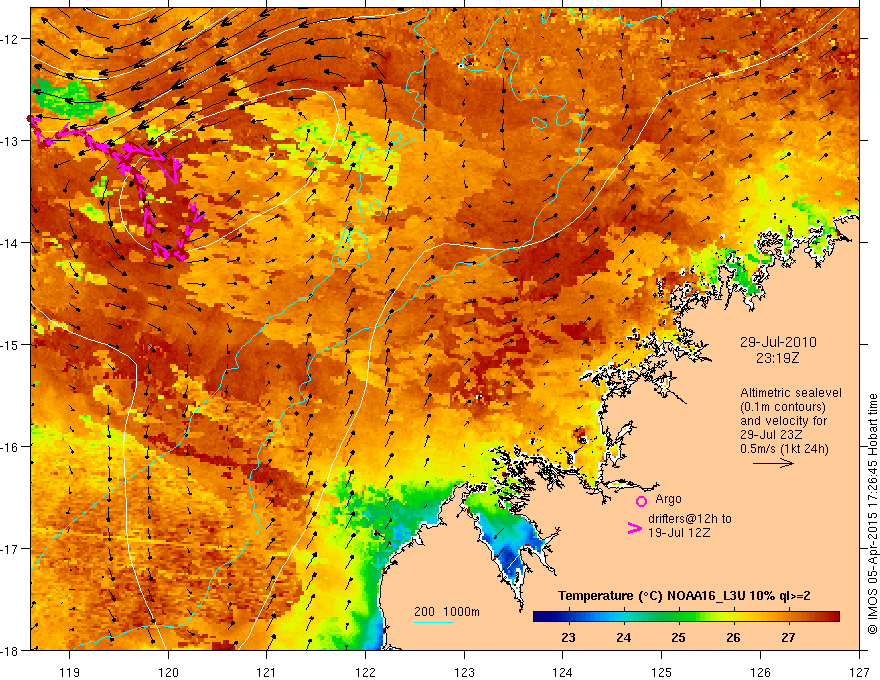Click the cyan bathymetry legend line

click(x=434, y=622)
